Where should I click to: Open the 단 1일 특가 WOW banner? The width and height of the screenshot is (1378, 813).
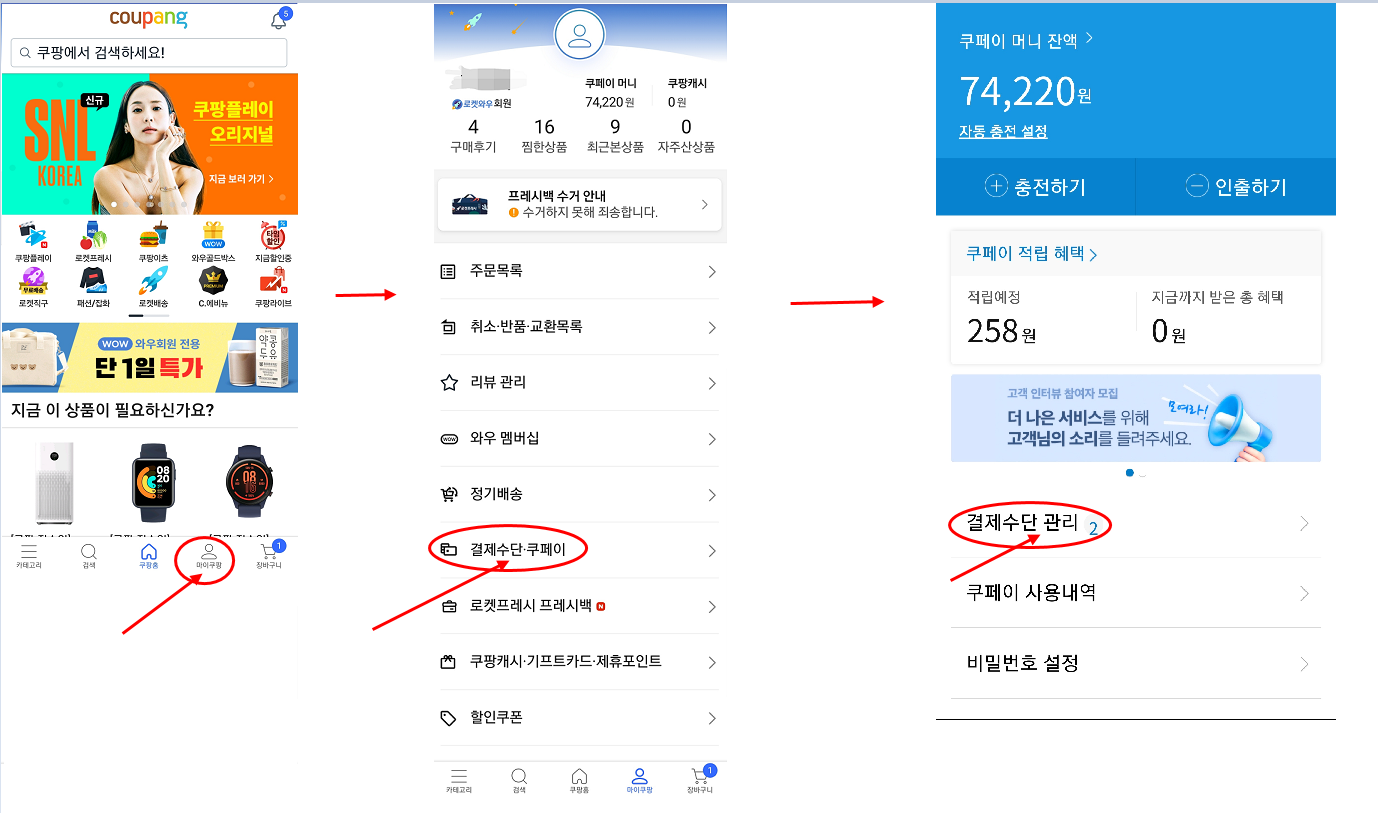[150, 357]
